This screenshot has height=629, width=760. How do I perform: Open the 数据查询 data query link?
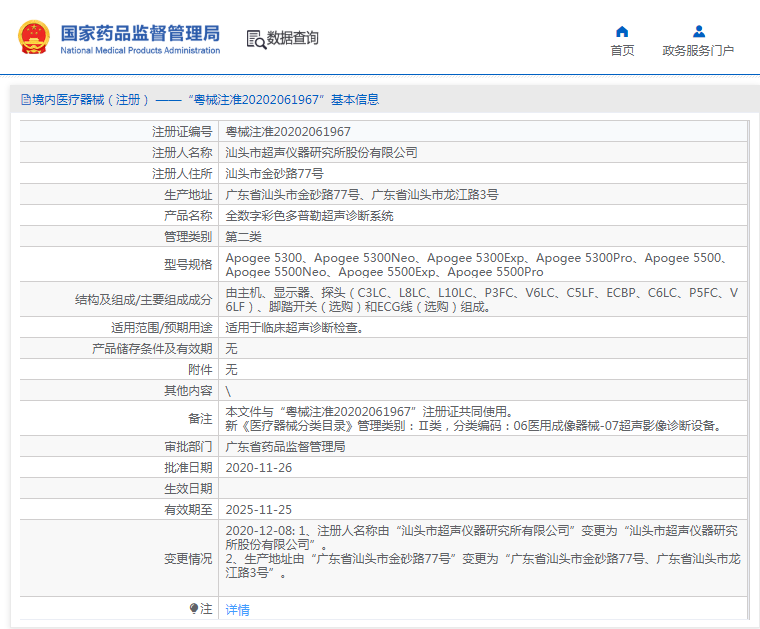pos(293,38)
